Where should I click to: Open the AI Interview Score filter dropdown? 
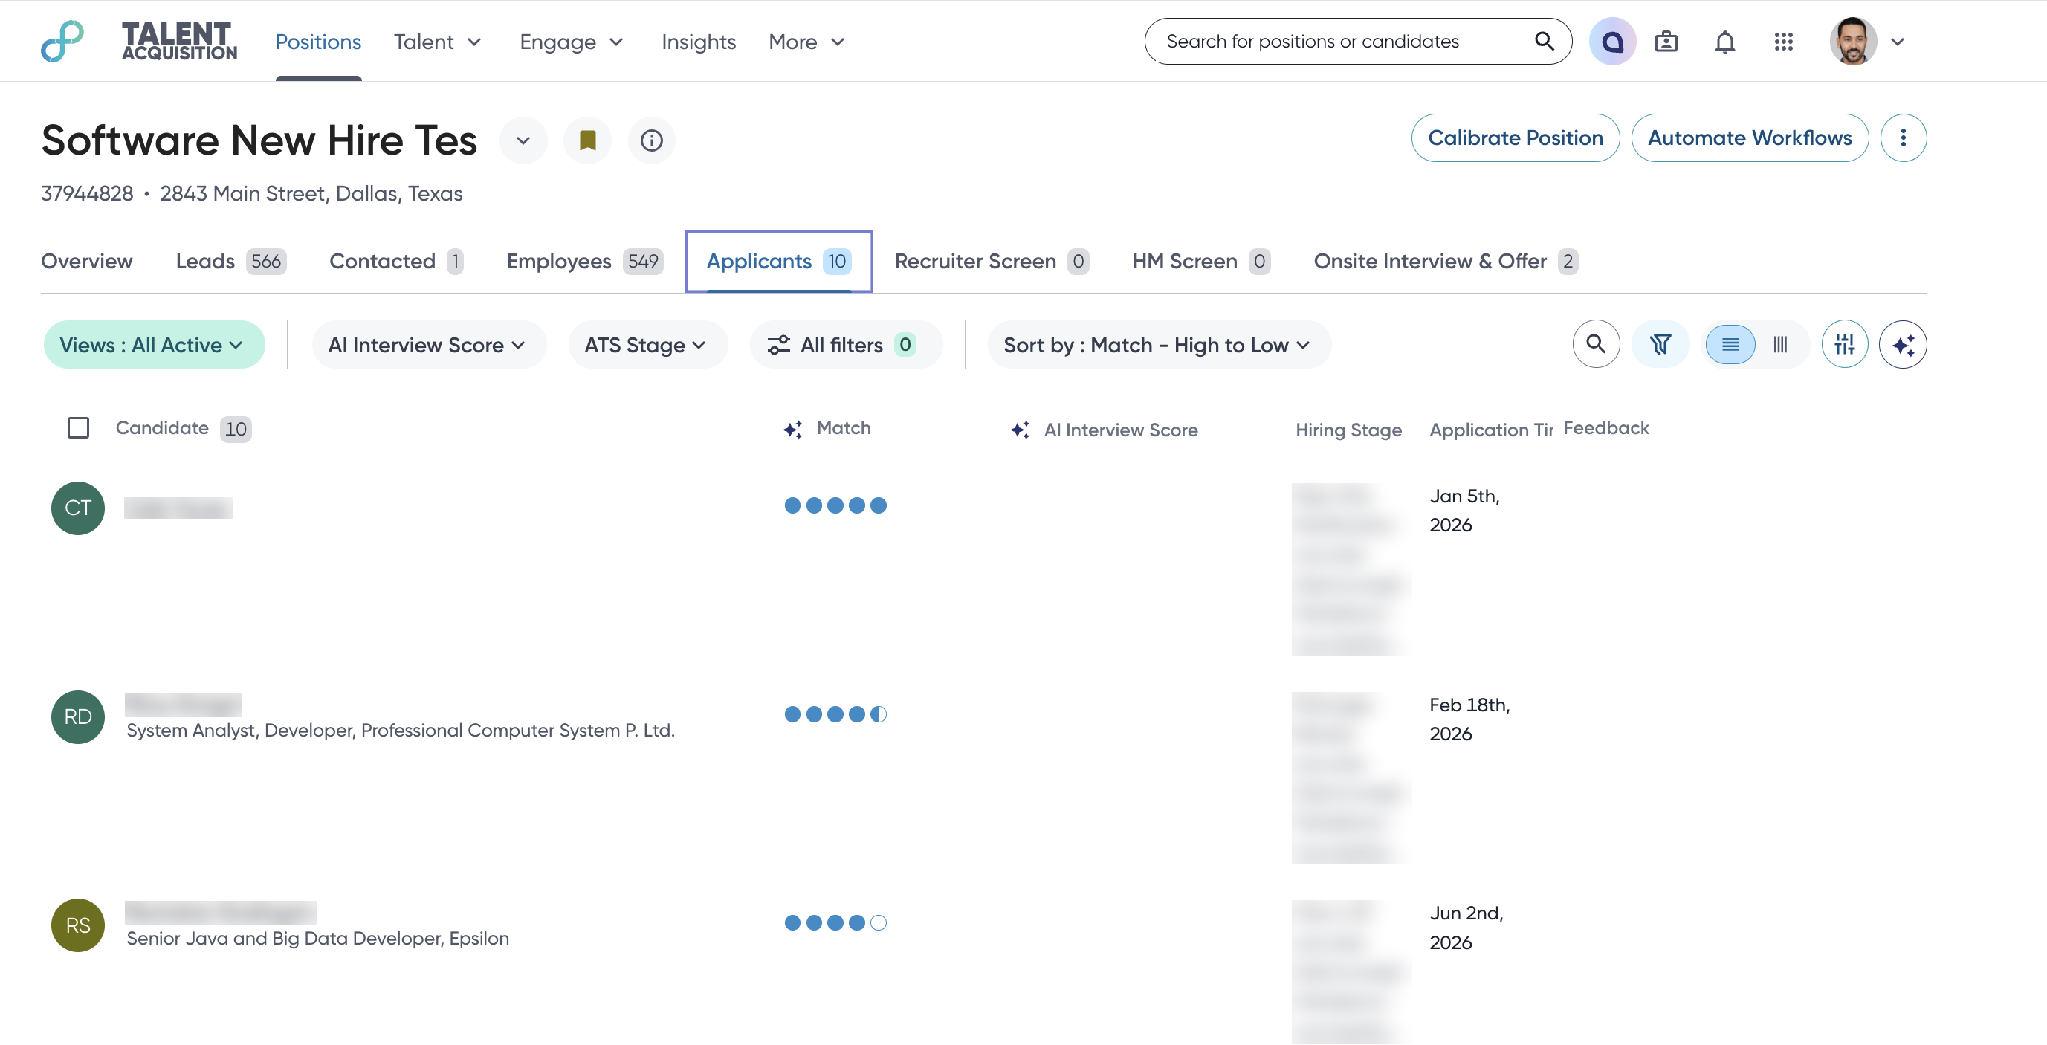click(x=429, y=345)
